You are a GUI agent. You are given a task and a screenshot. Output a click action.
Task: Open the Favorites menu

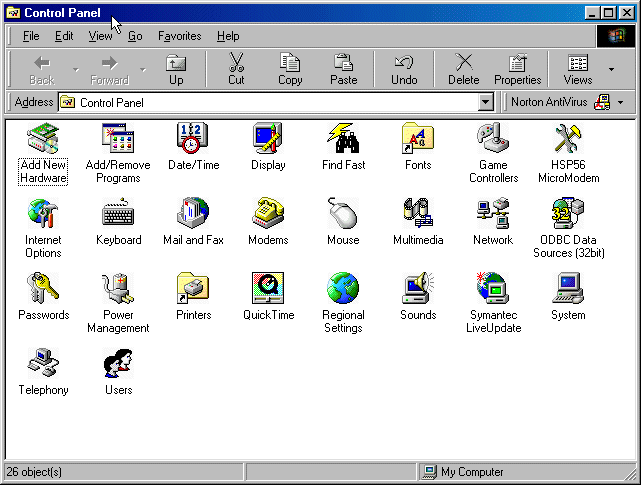click(x=179, y=36)
